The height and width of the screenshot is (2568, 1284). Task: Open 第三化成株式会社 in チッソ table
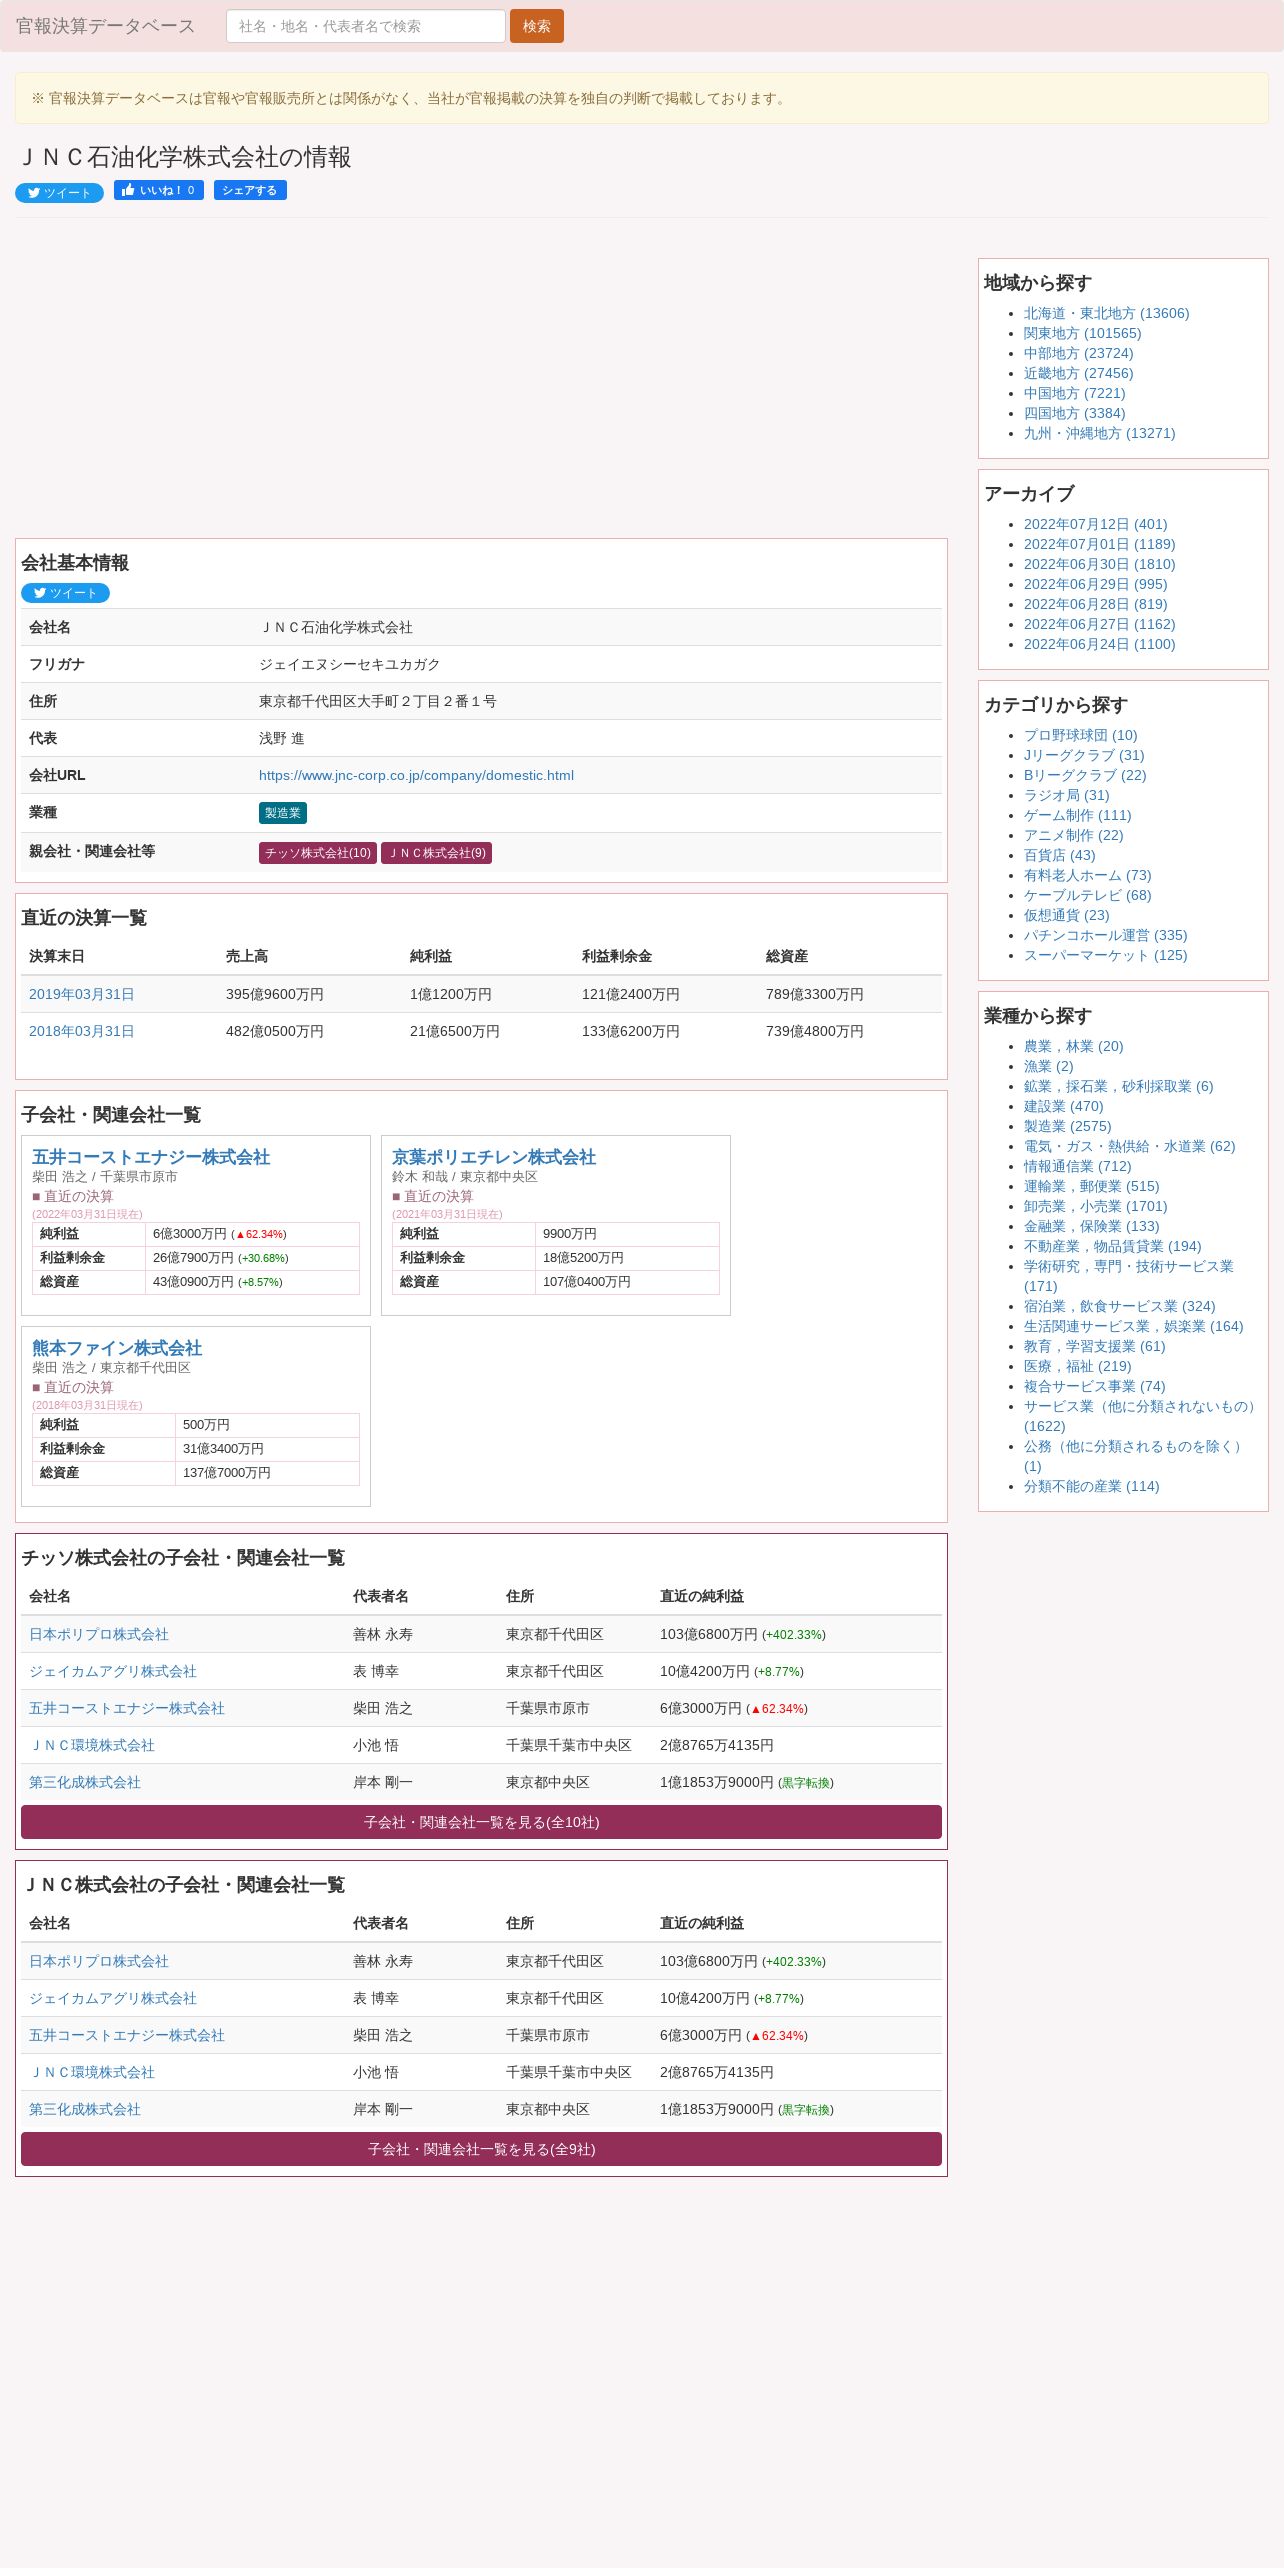coord(85,1782)
